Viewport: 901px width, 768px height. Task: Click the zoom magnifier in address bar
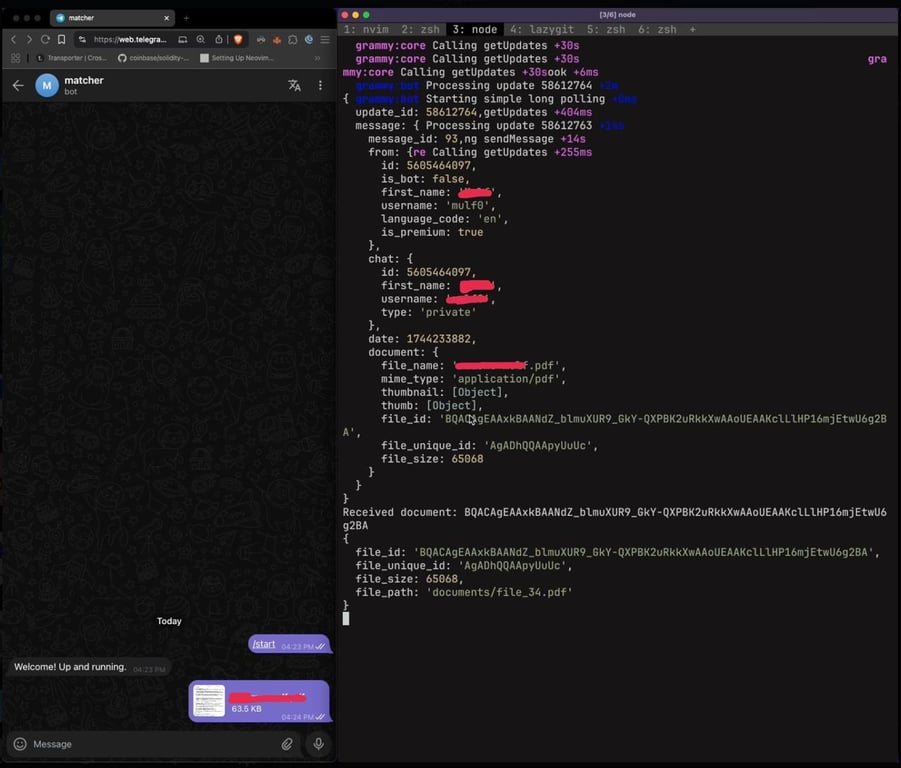pos(201,40)
